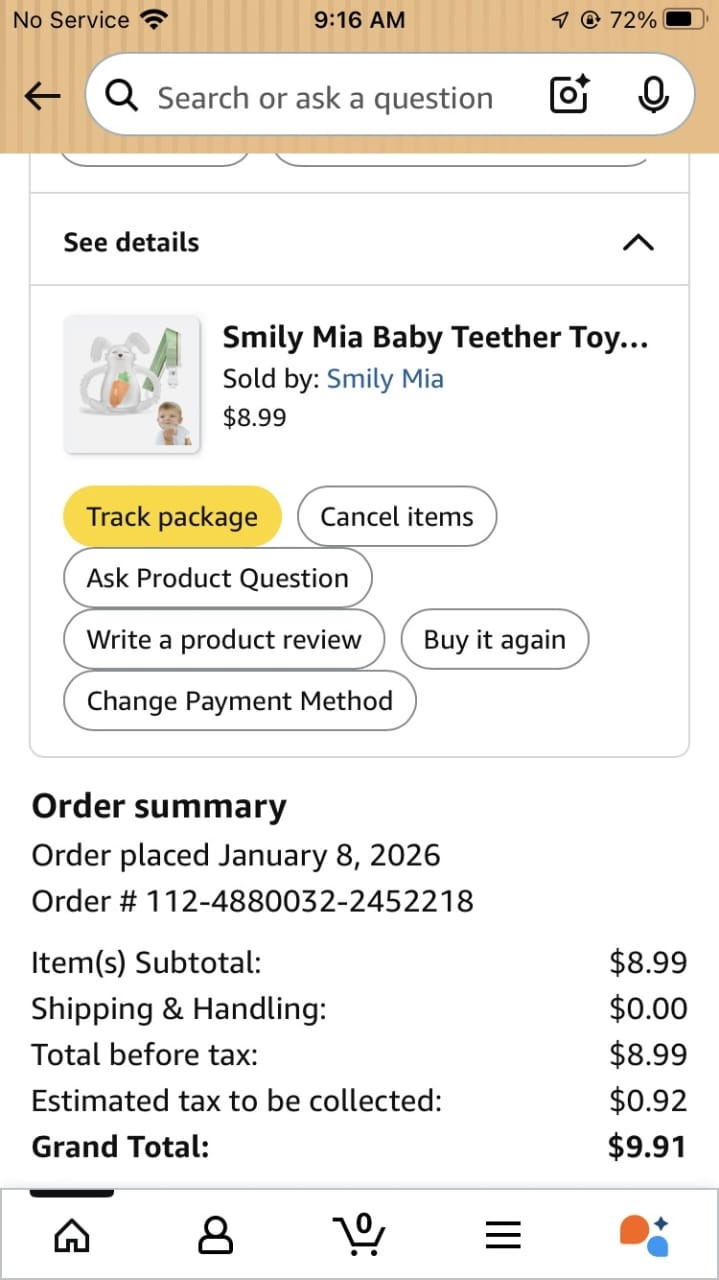Open camera lens search icon
The width and height of the screenshot is (719, 1280).
point(569,96)
